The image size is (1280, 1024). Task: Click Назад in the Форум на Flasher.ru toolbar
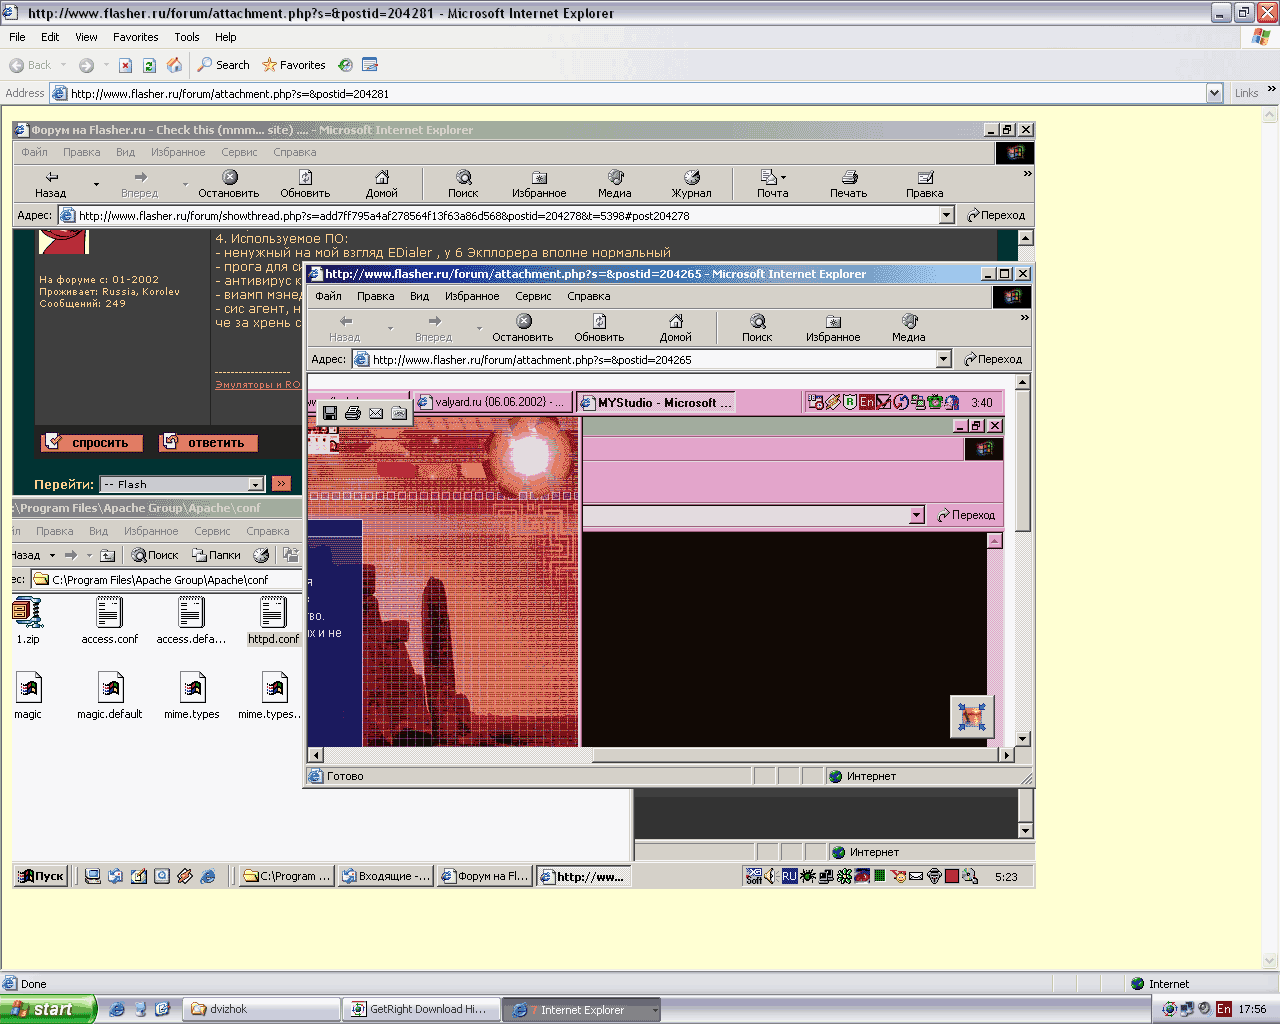tap(51, 184)
